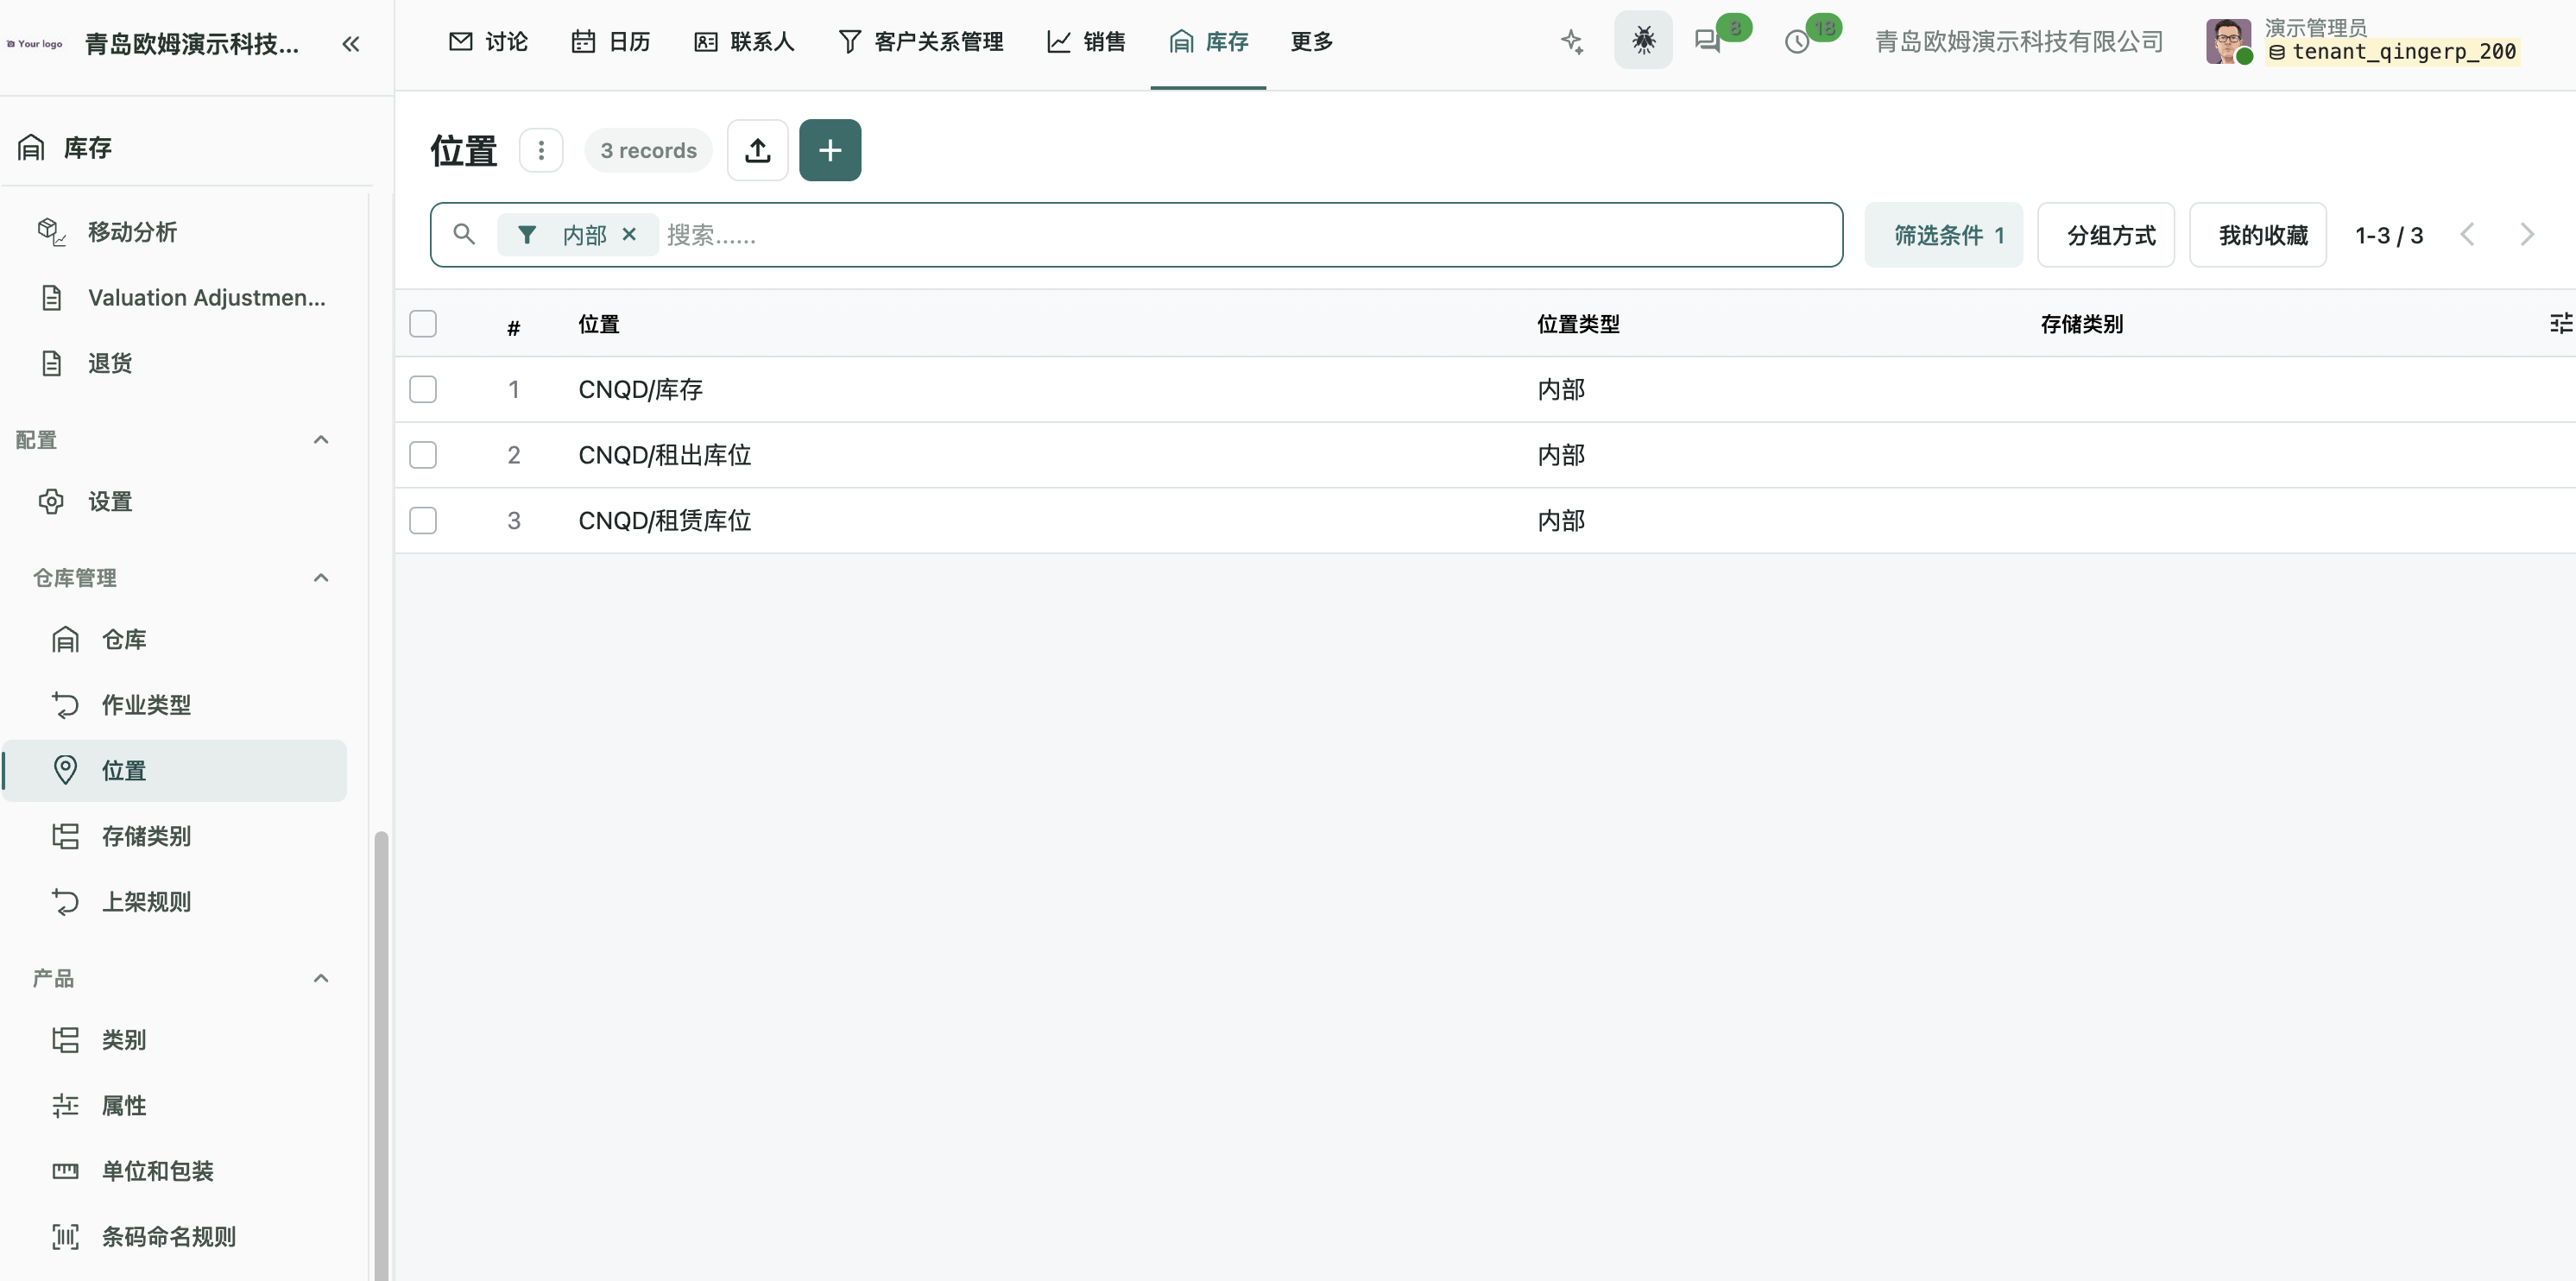Screen dimensions: 2576x1281
Task: Collapse the 仓库管理 section
Action: [320, 577]
